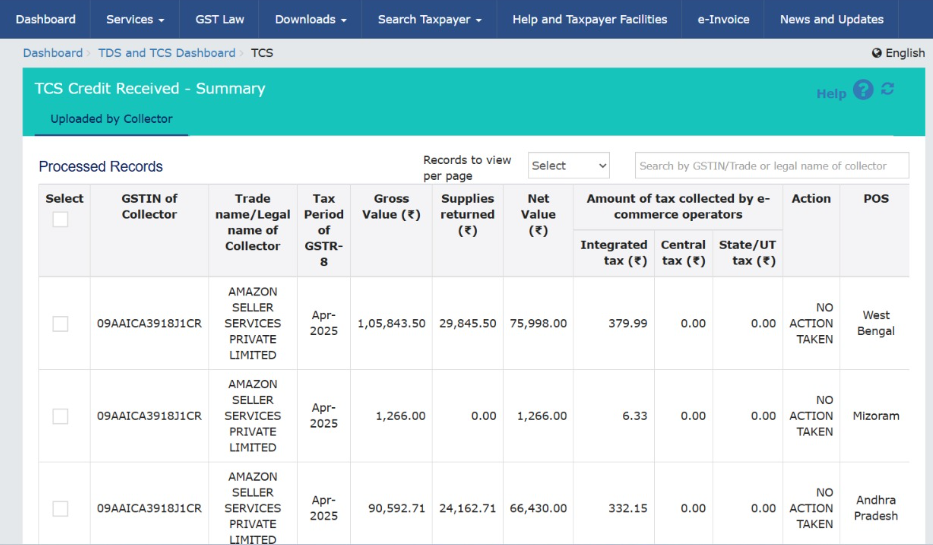Check the West Bengal row checkbox
The height and width of the screenshot is (545, 933).
(x=60, y=324)
